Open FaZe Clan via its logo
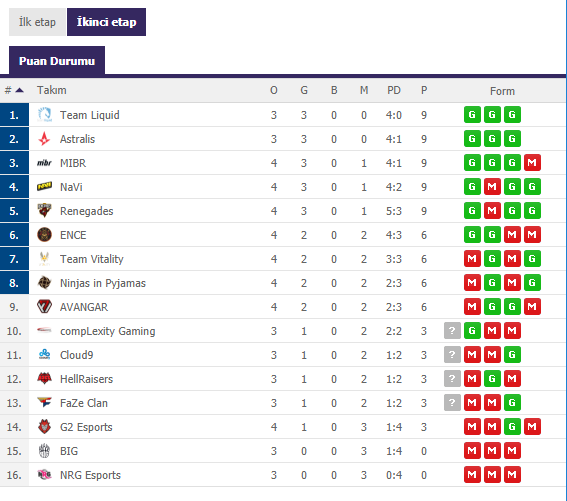Viewport: 567px width, 501px height. (44, 402)
